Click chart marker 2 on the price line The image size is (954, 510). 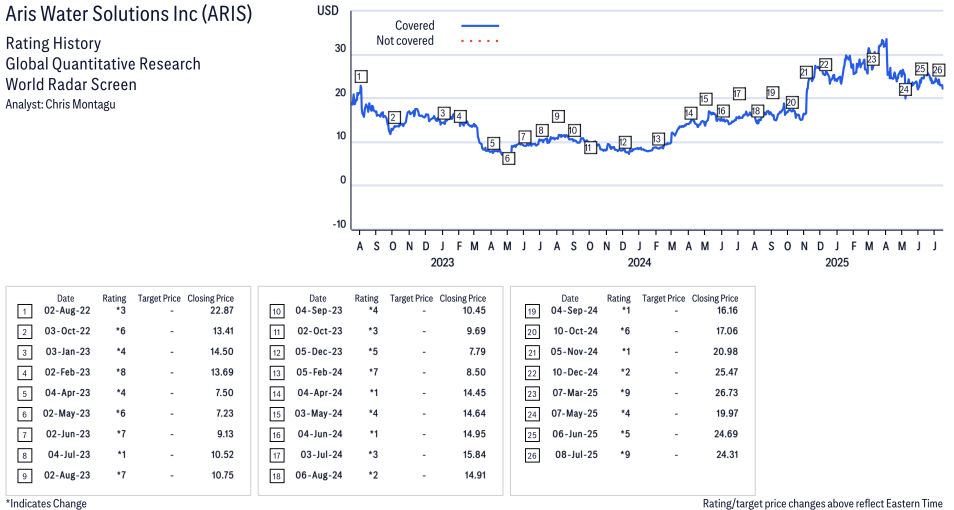point(394,117)
